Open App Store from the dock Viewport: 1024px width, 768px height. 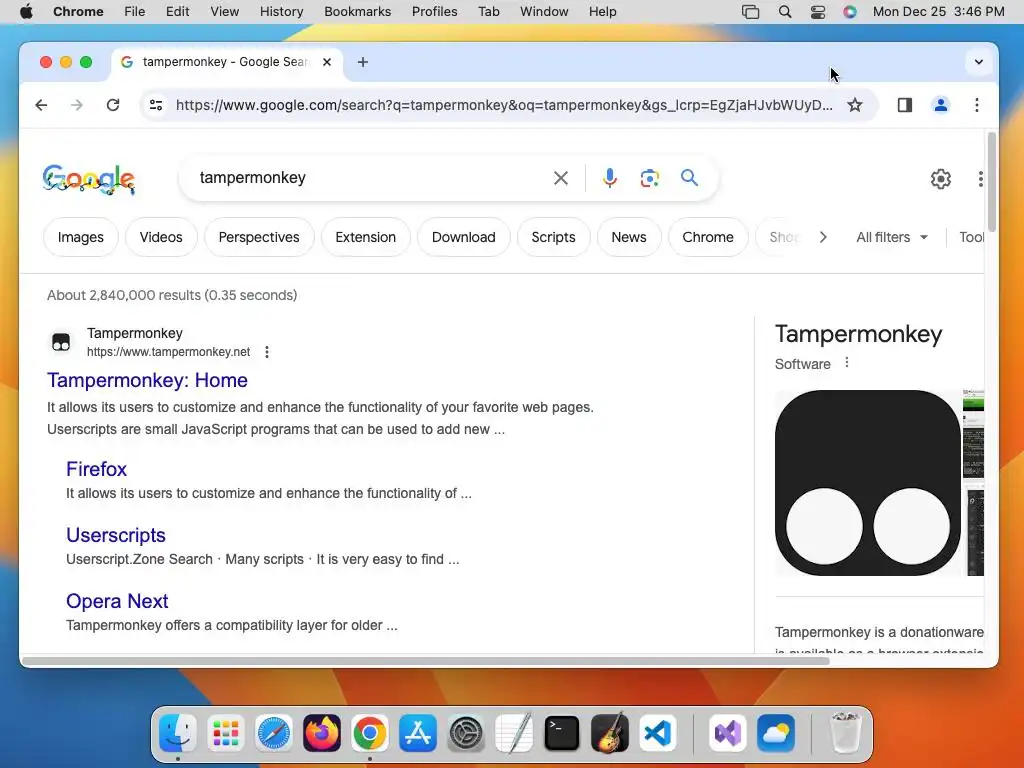(418, 733)
